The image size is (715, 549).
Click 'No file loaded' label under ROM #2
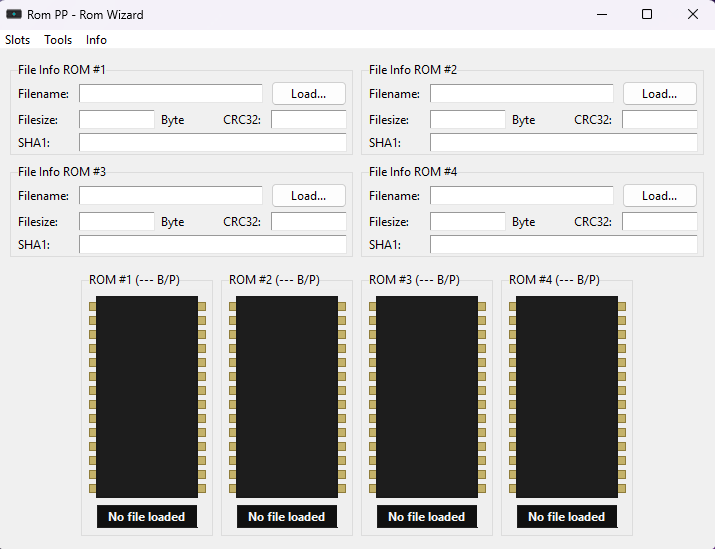[x=287, y=517]
